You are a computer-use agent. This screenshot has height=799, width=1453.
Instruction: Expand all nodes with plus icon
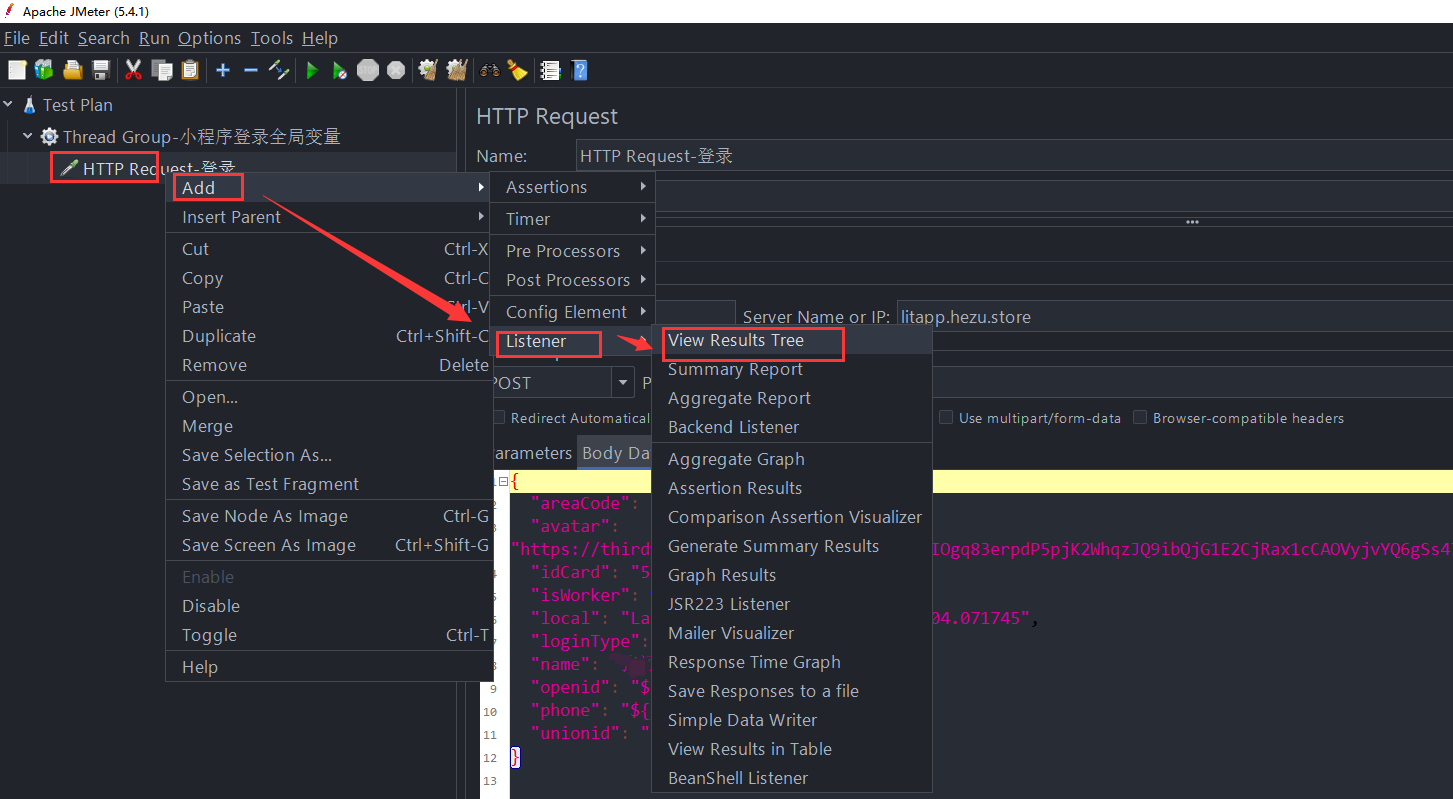pyautogui.click(x=223, y=70)
